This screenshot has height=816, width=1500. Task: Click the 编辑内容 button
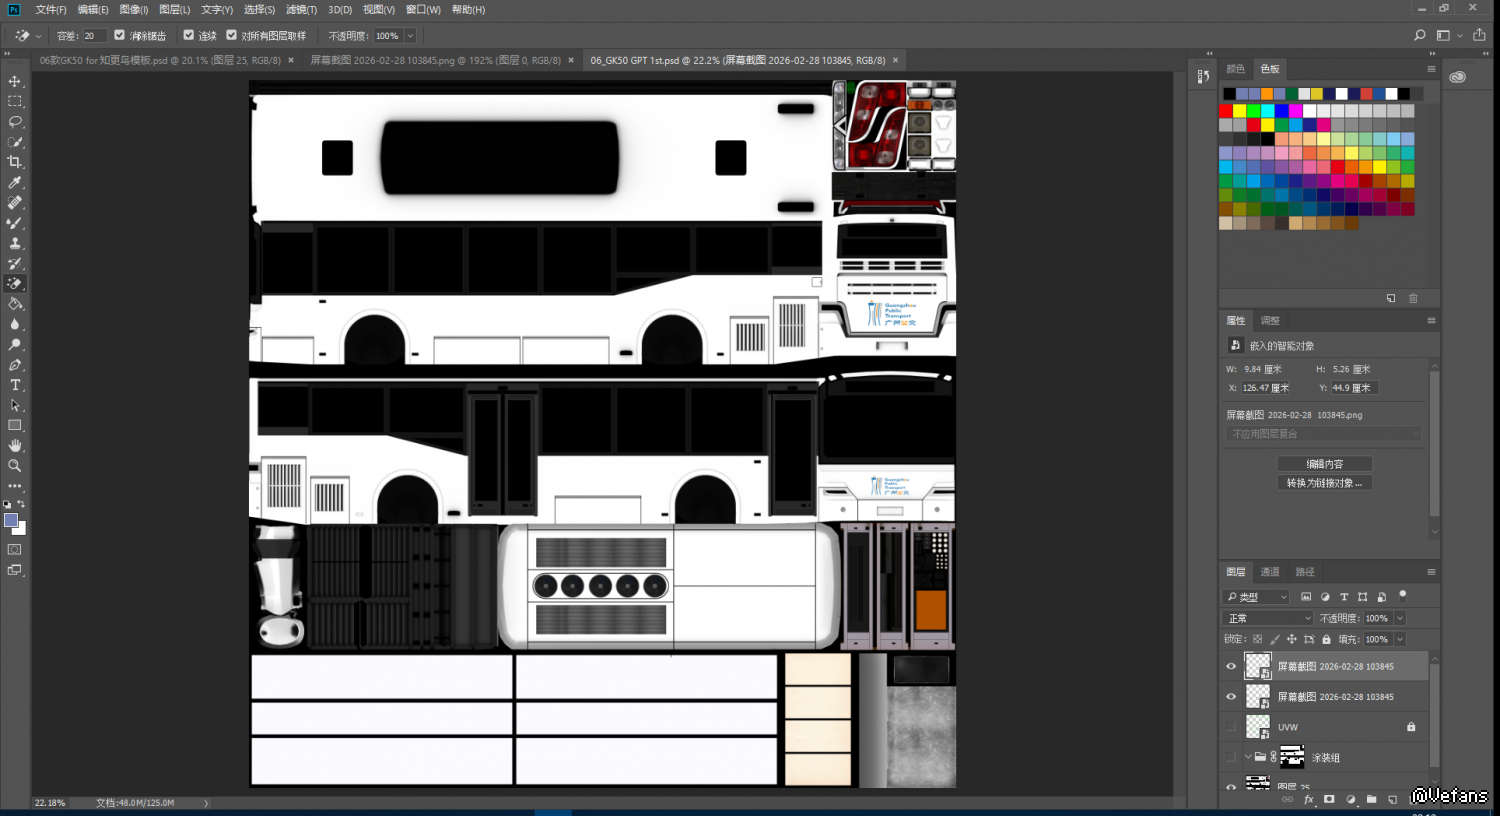tap(1324, 464)
